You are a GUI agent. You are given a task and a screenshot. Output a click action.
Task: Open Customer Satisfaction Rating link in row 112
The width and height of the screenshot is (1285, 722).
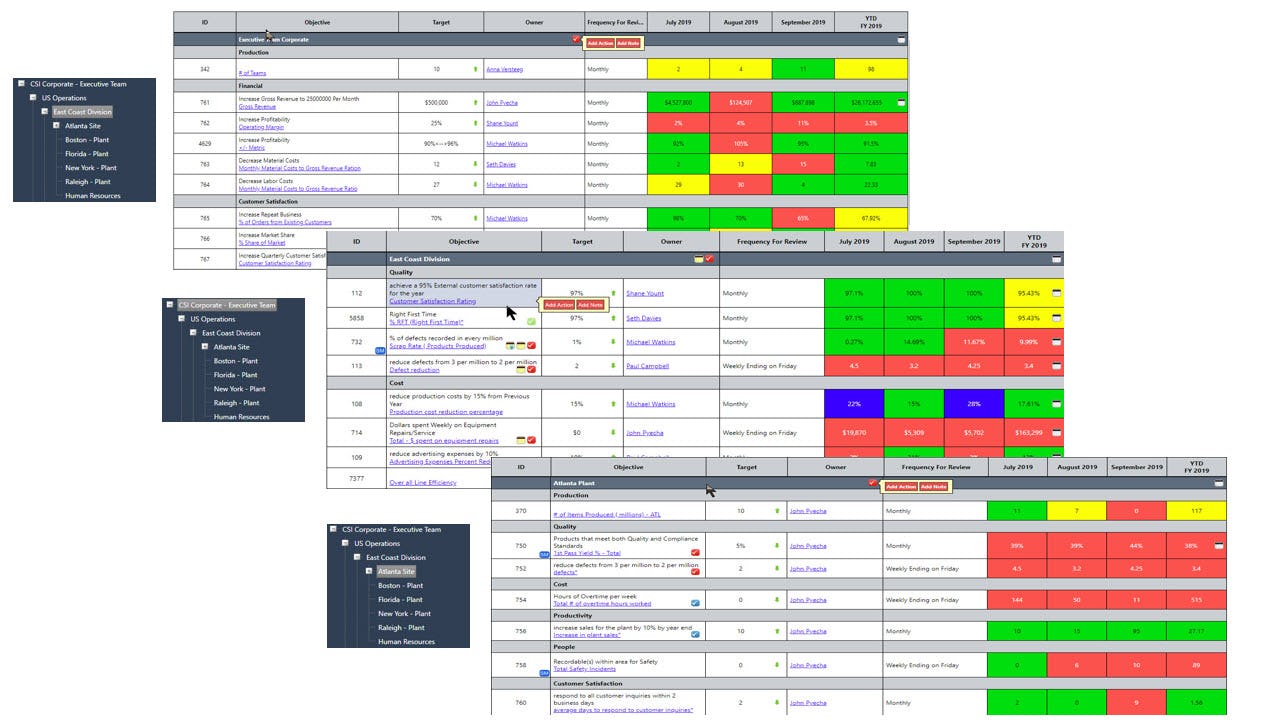432,301
